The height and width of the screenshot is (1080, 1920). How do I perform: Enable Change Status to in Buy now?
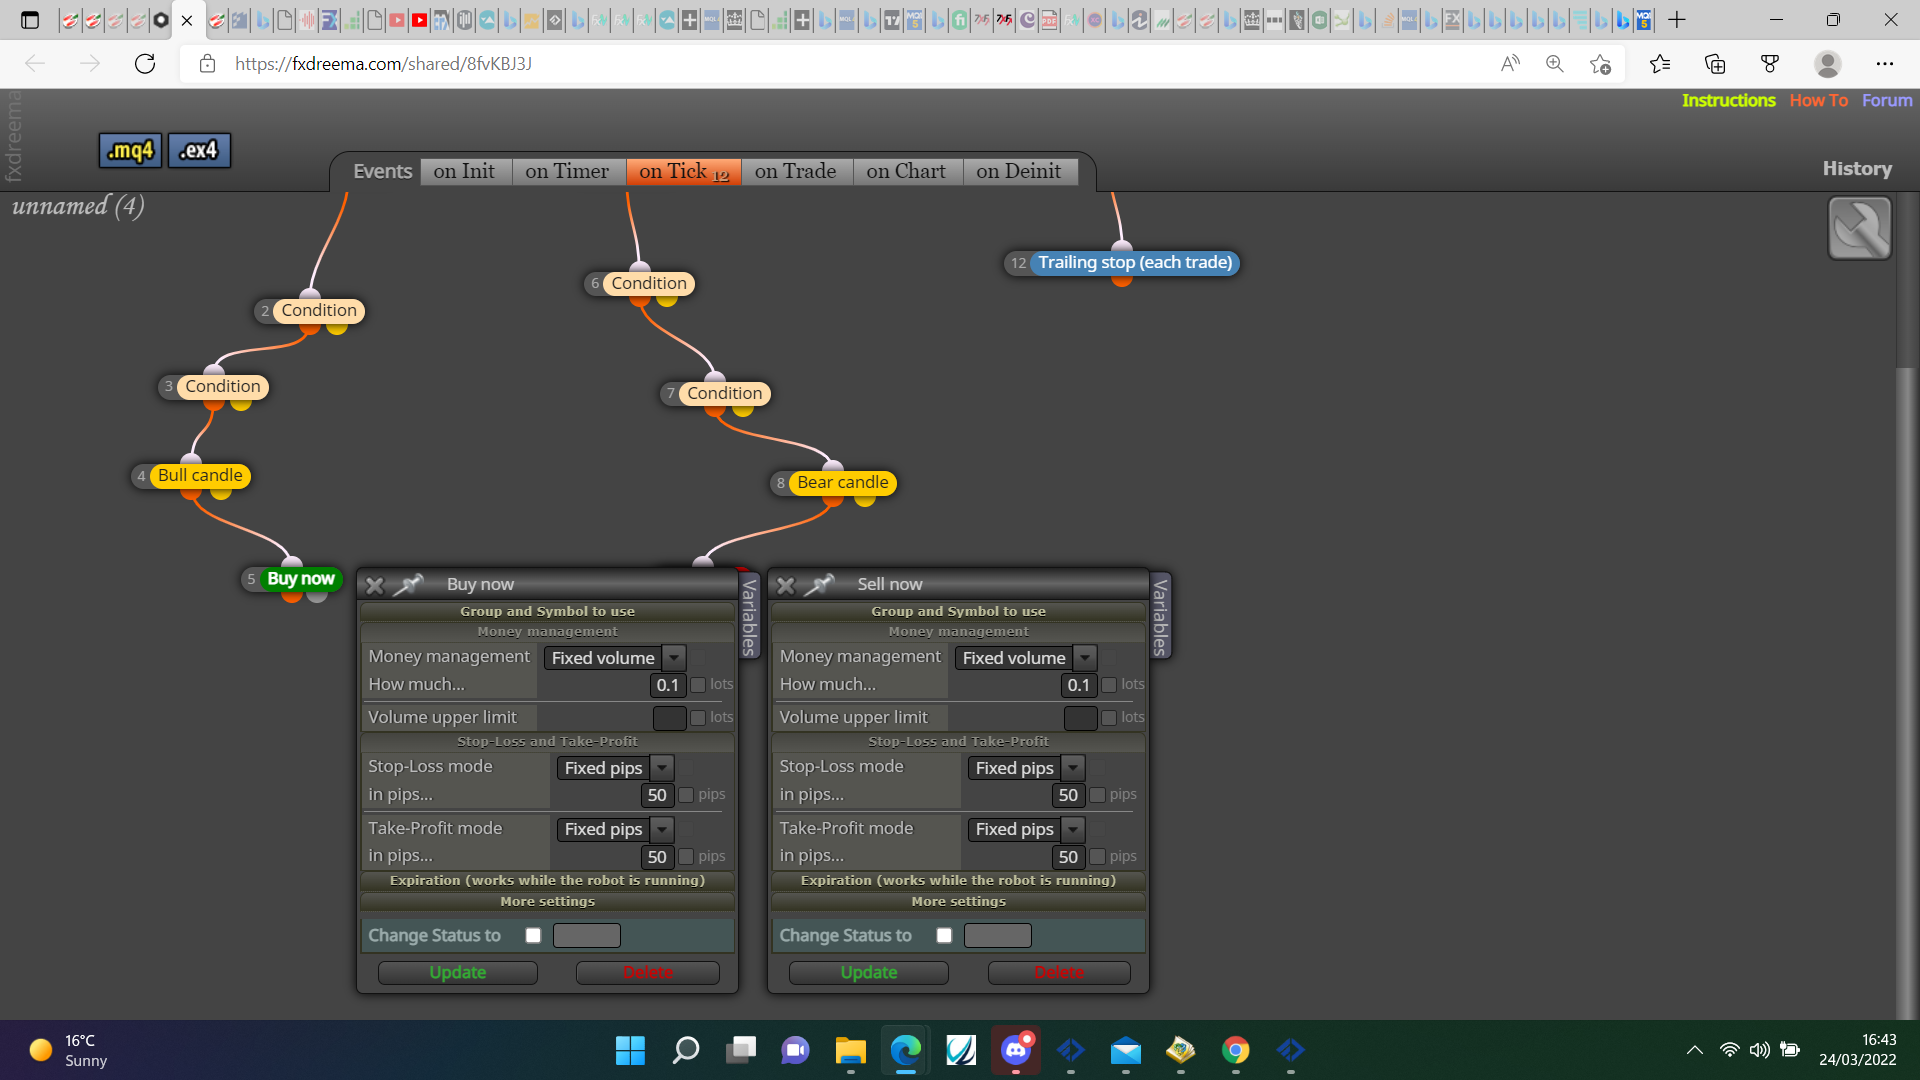pos(533,936)
